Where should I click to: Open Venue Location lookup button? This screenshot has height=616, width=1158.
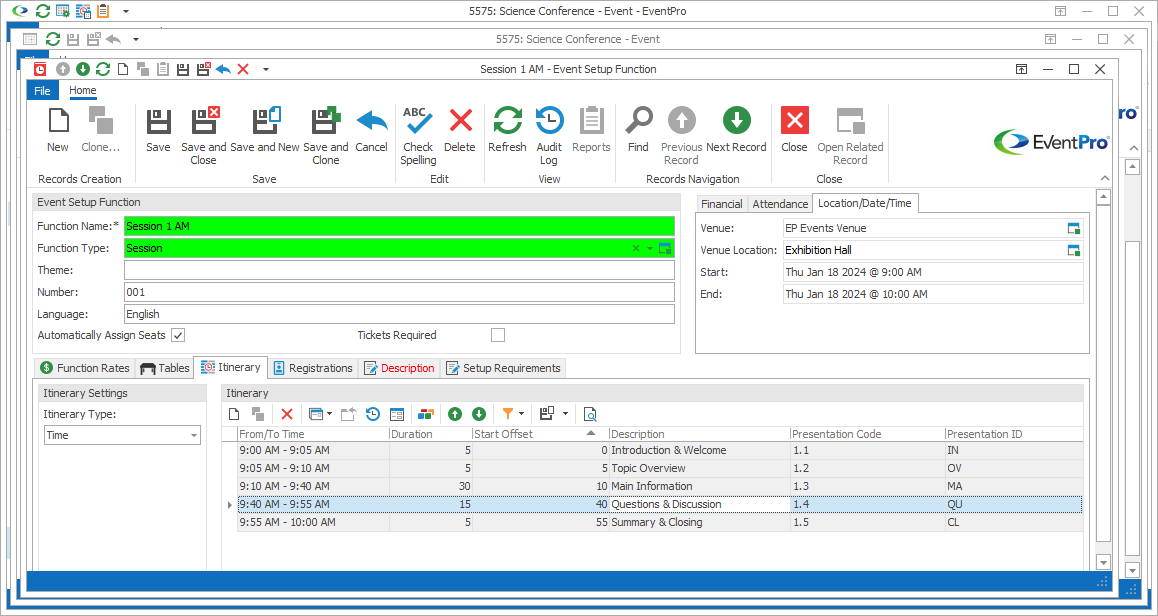pos(1074,250)
